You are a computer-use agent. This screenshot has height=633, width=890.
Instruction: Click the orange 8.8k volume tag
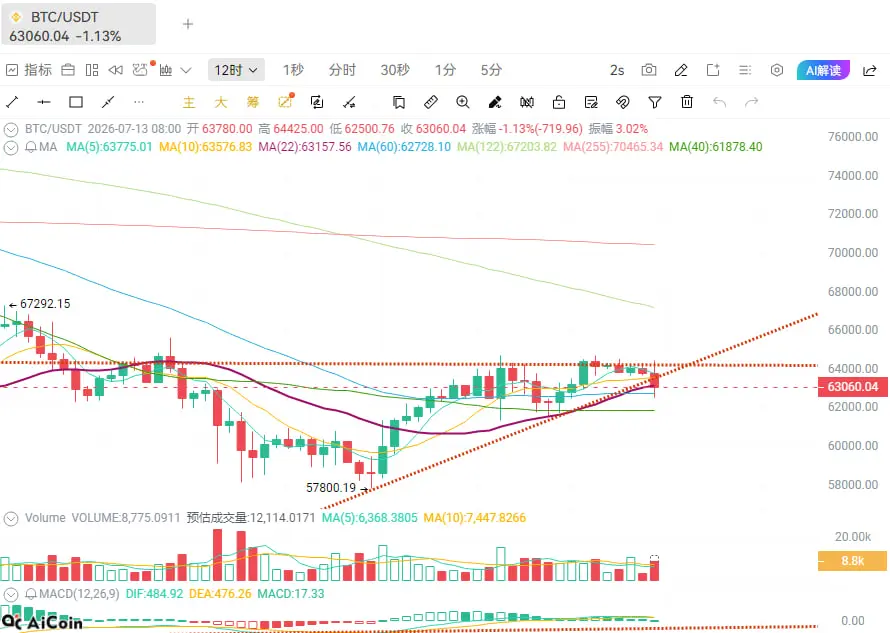coord(852,561)
